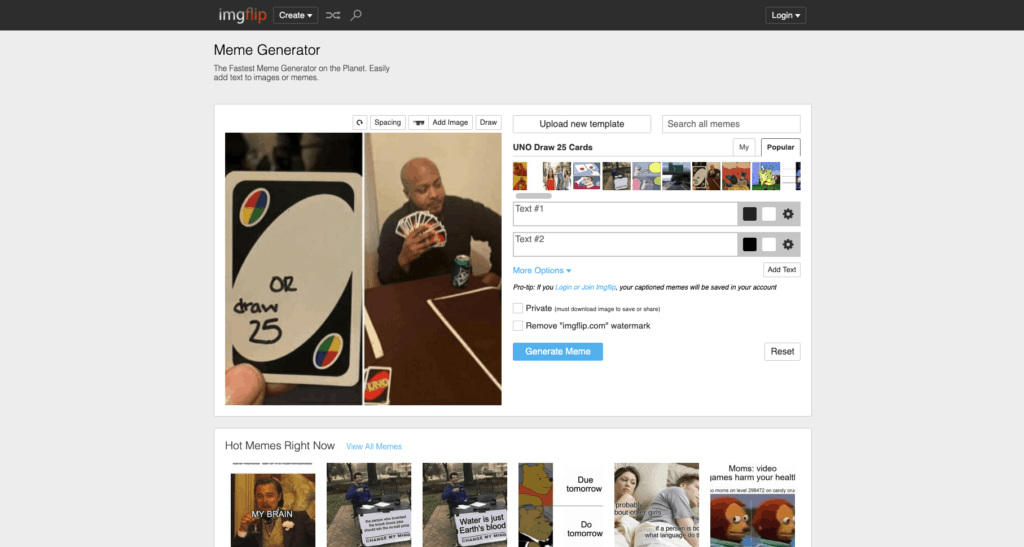
Task: Pick Text #1 outline color swatch (white)
Action: coord(769,214)
